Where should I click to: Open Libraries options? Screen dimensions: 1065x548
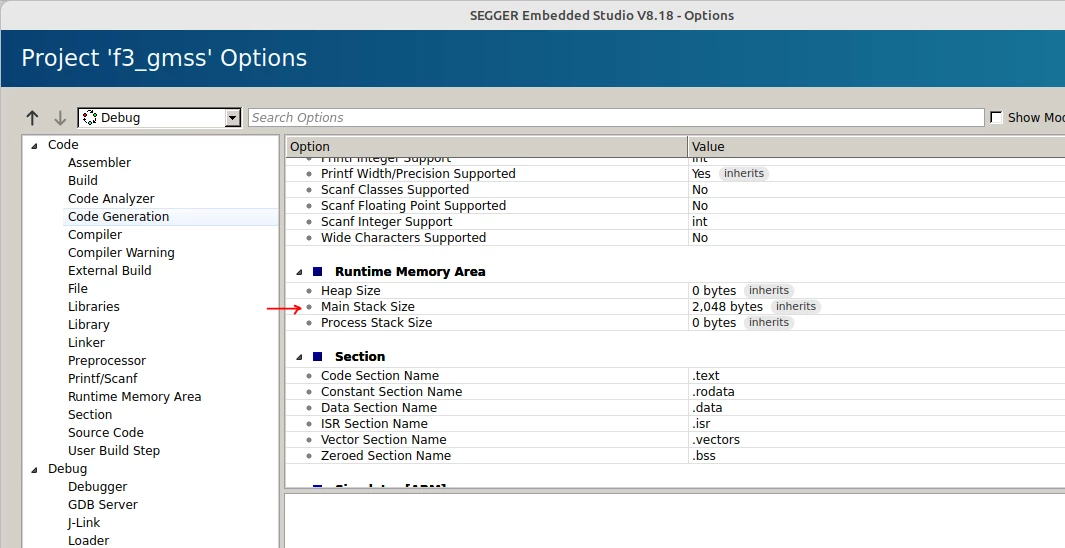tap(94, 306)
